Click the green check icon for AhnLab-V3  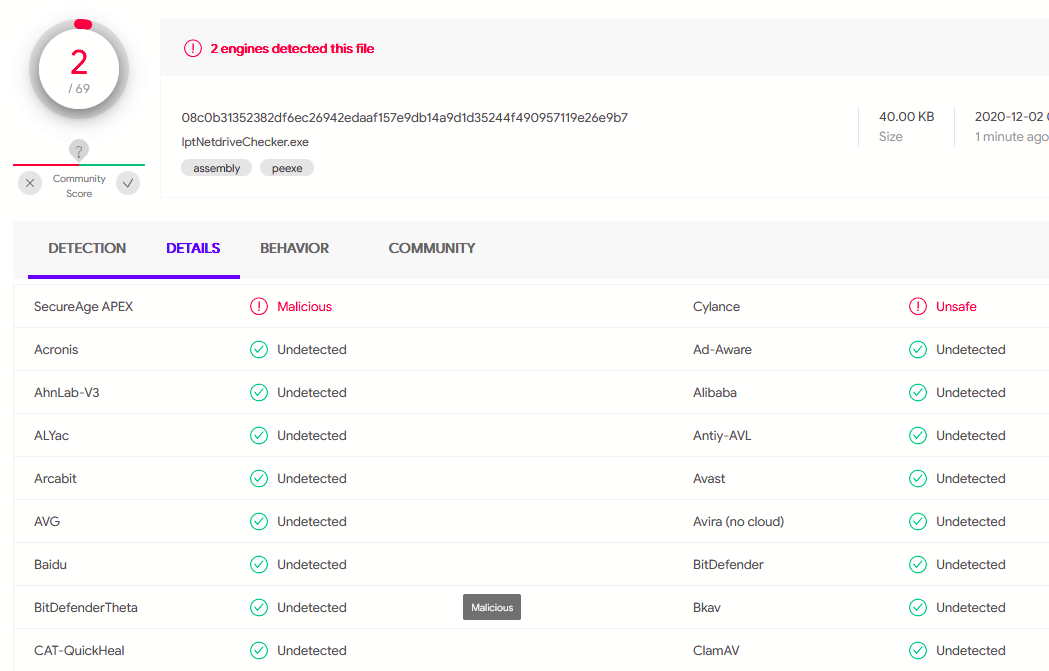(x=259, y=393)
